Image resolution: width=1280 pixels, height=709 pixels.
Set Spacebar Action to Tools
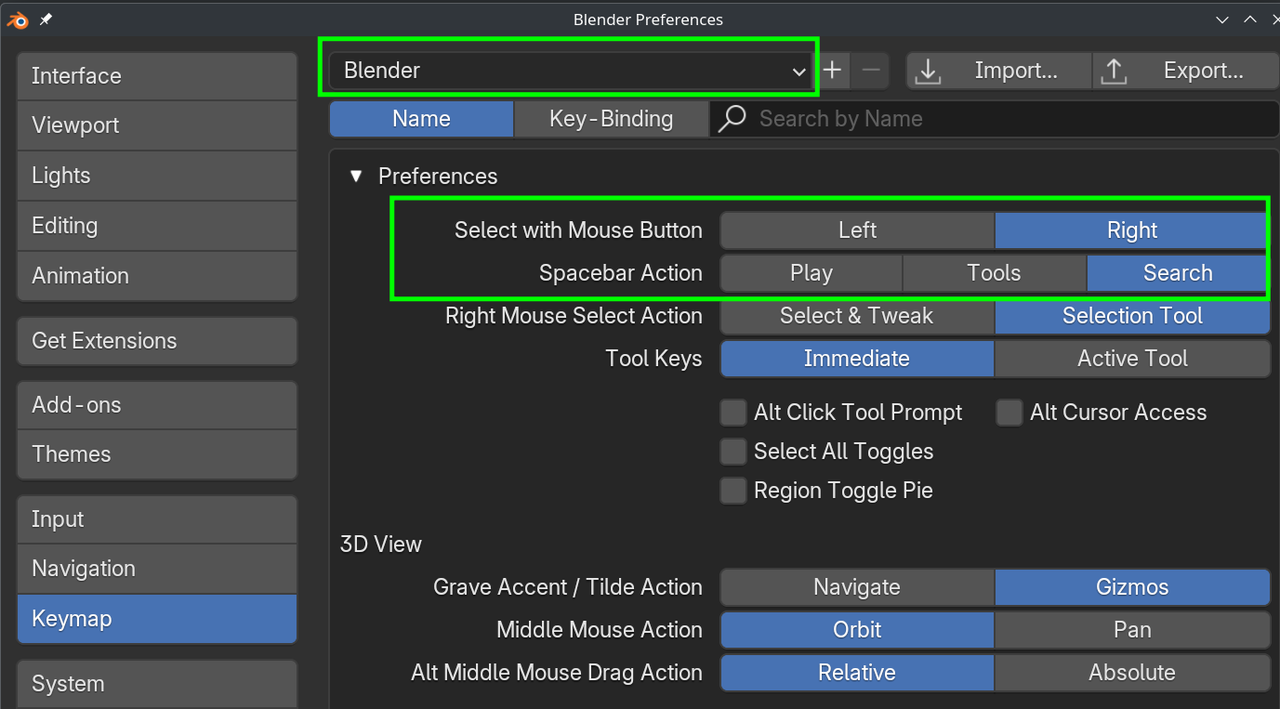tap(994, 273)
